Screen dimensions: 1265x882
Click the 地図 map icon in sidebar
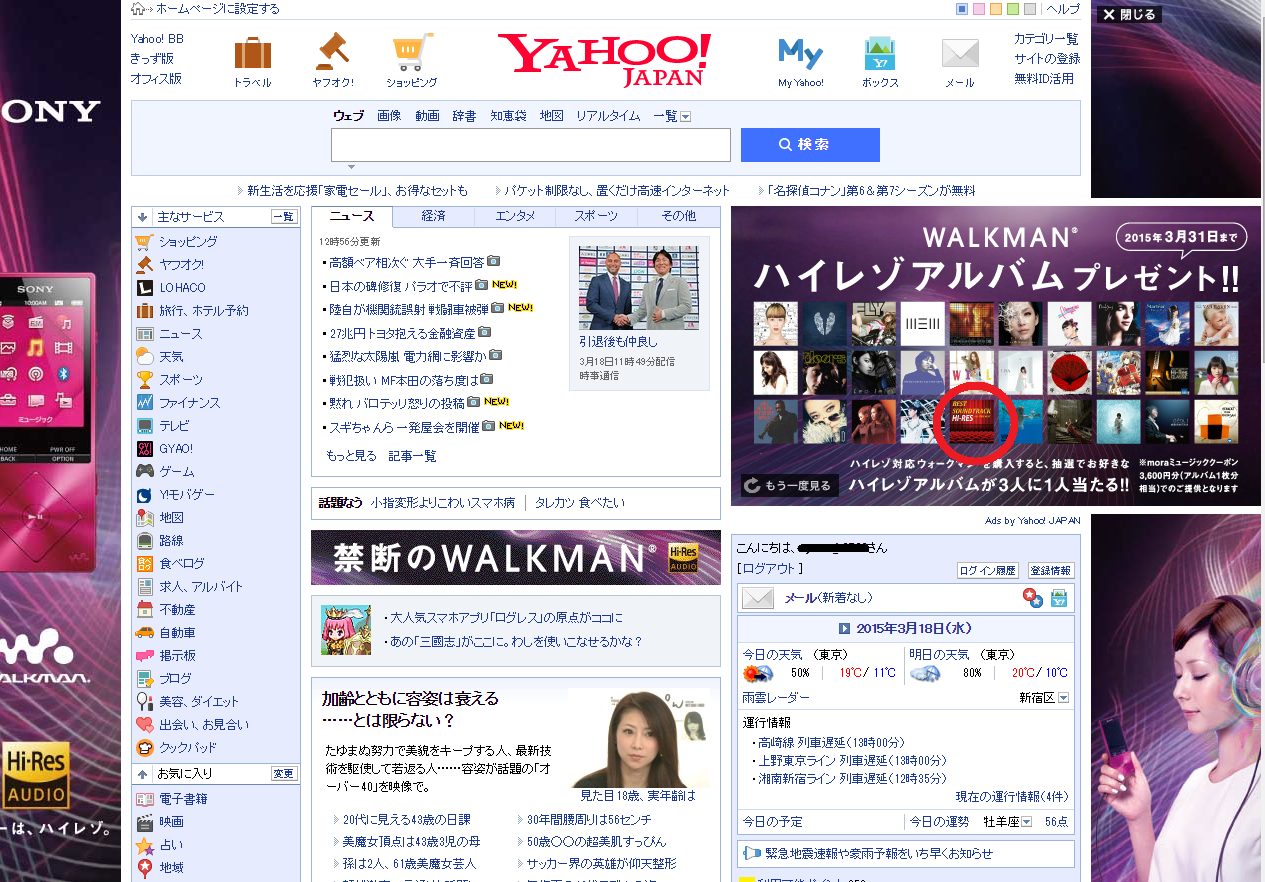144,518
